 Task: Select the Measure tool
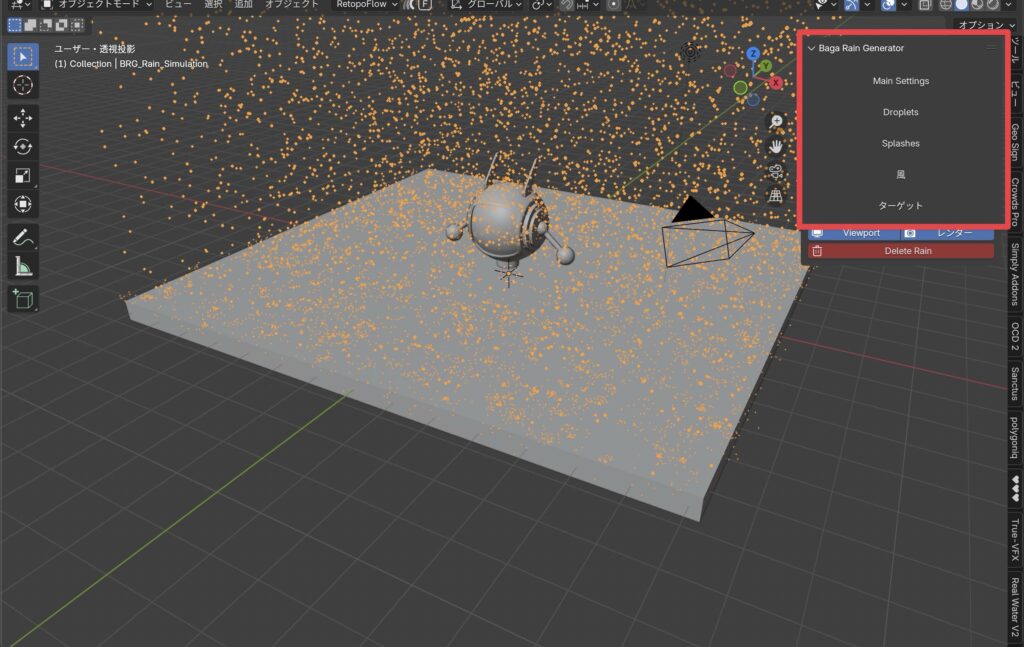(23, 266)
